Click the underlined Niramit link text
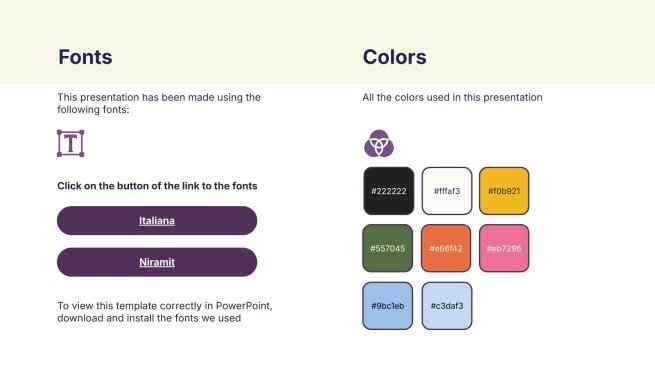Viewport: 655px width, 368px height. [157, 262]
